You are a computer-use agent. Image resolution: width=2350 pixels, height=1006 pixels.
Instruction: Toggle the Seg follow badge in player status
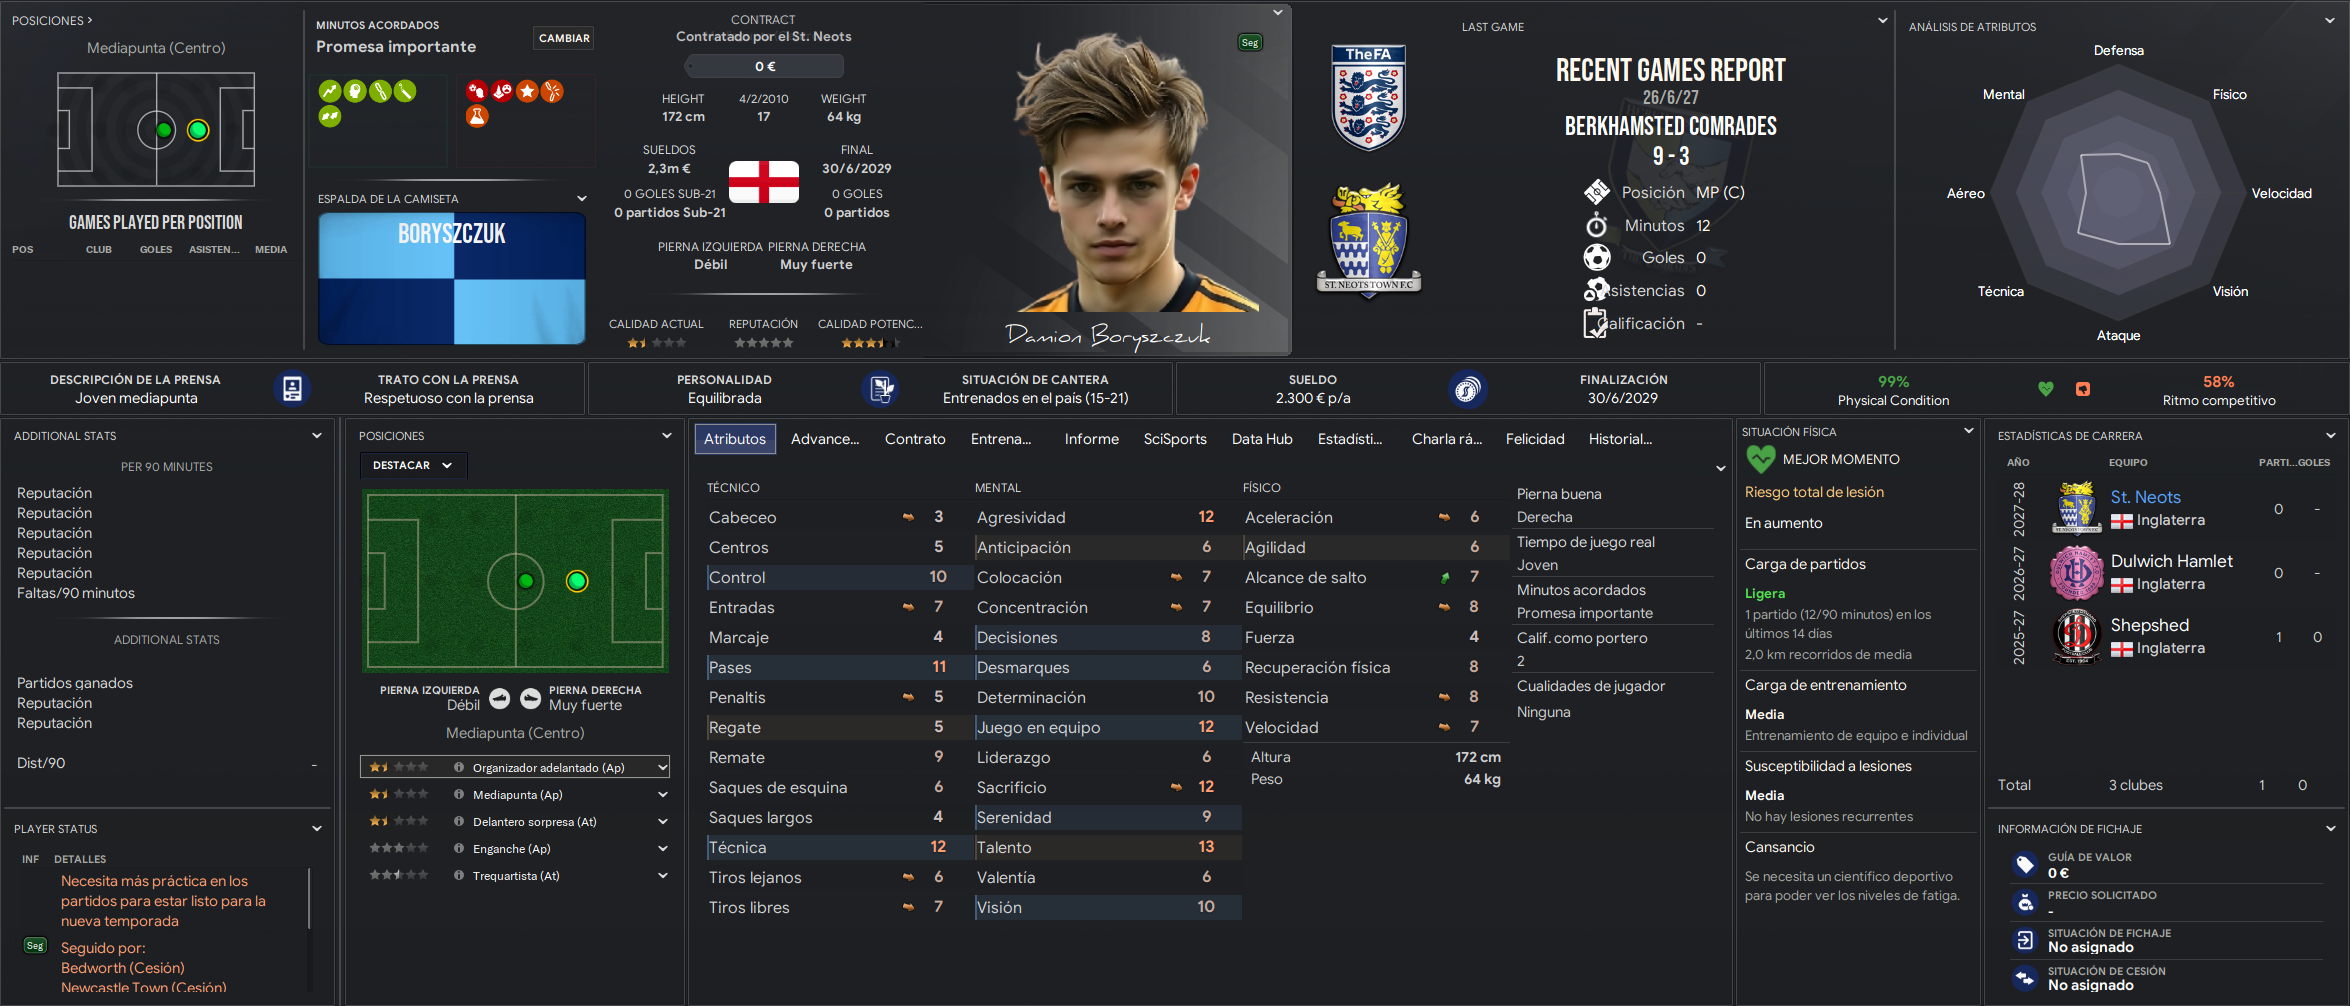tap(35, 946)
